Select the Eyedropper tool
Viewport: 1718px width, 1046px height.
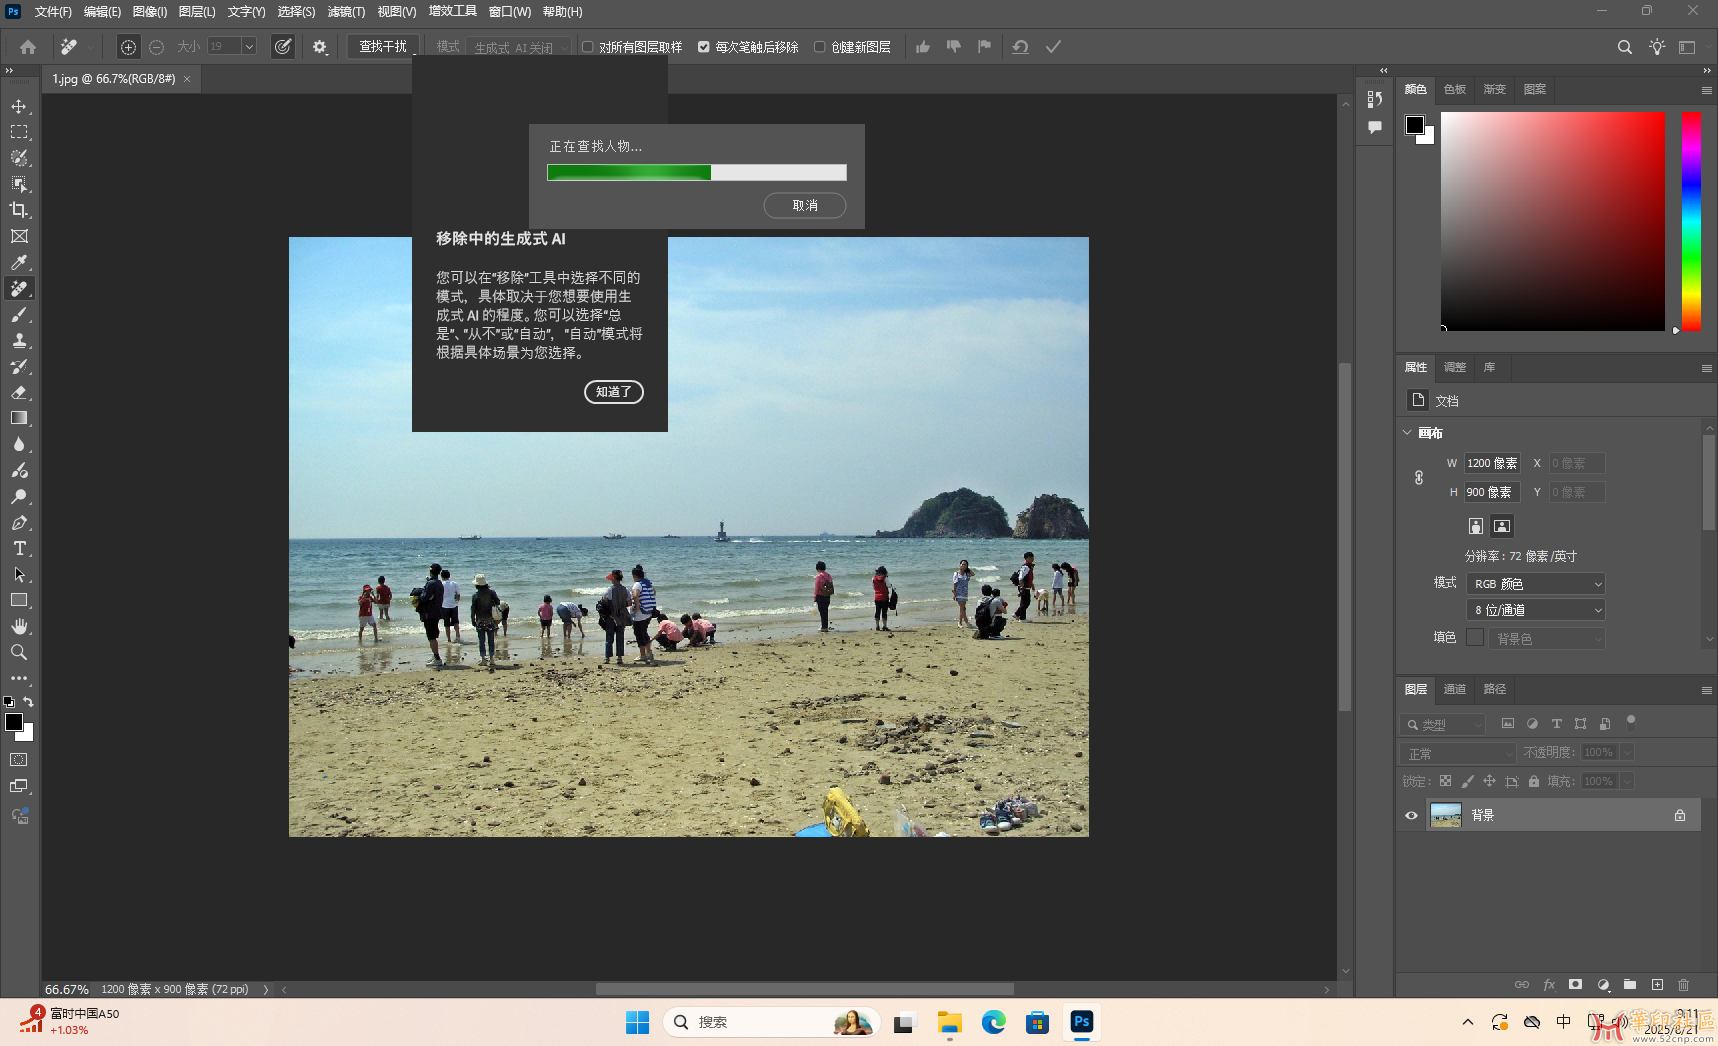tap(19, 262)
